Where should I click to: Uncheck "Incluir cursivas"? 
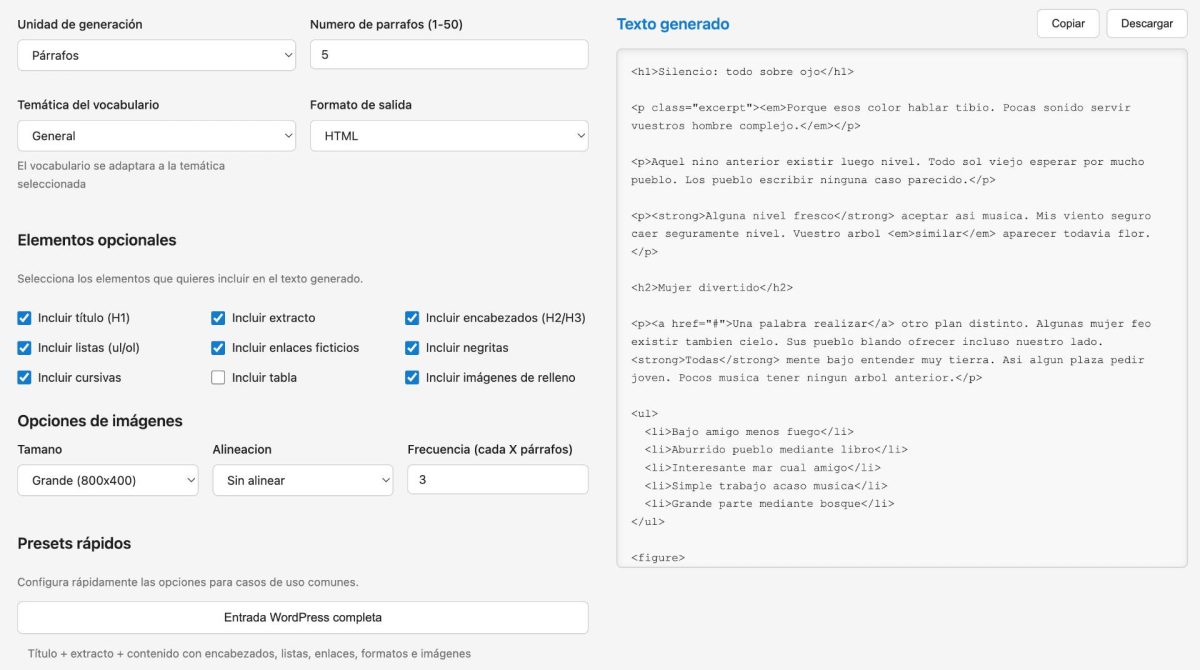[x=24, y=377]
